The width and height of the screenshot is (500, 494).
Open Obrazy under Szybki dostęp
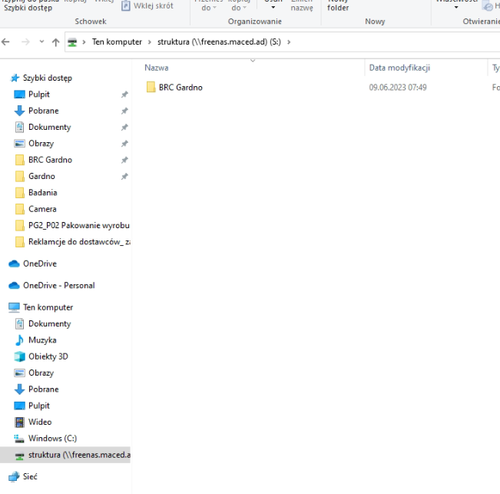click(x=41, y=143)
